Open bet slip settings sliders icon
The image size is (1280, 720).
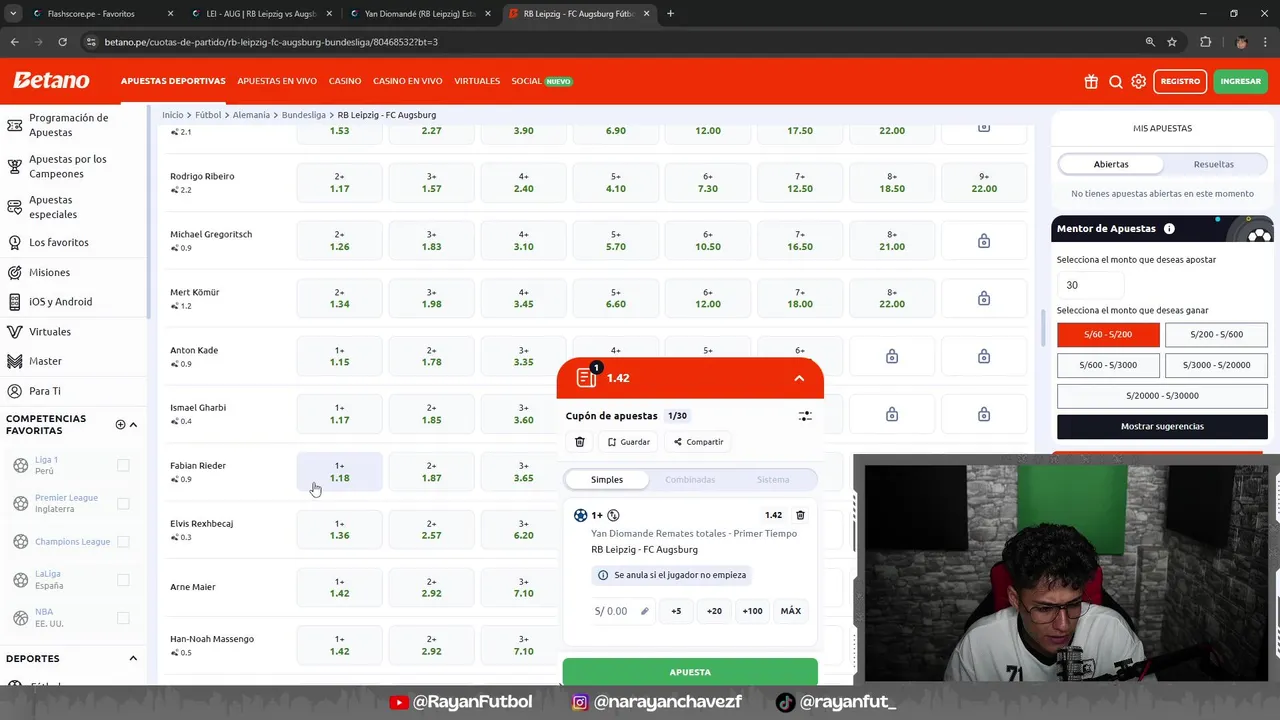(x=805, y=416)
